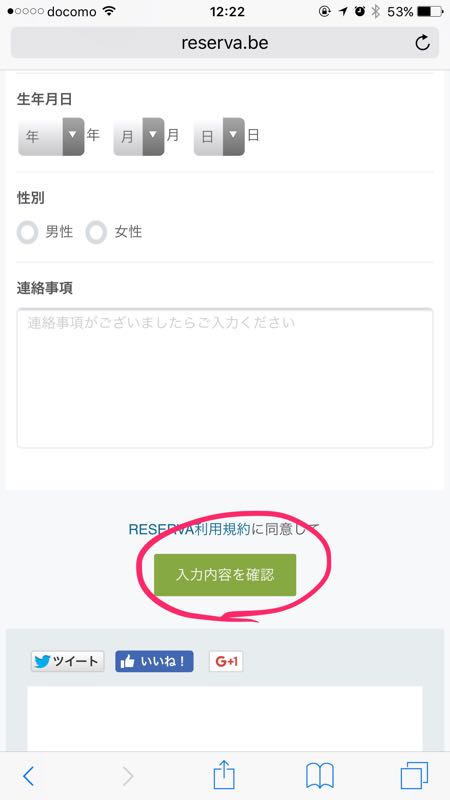Tap into the 連絡事項 text area

pos(225,378)
